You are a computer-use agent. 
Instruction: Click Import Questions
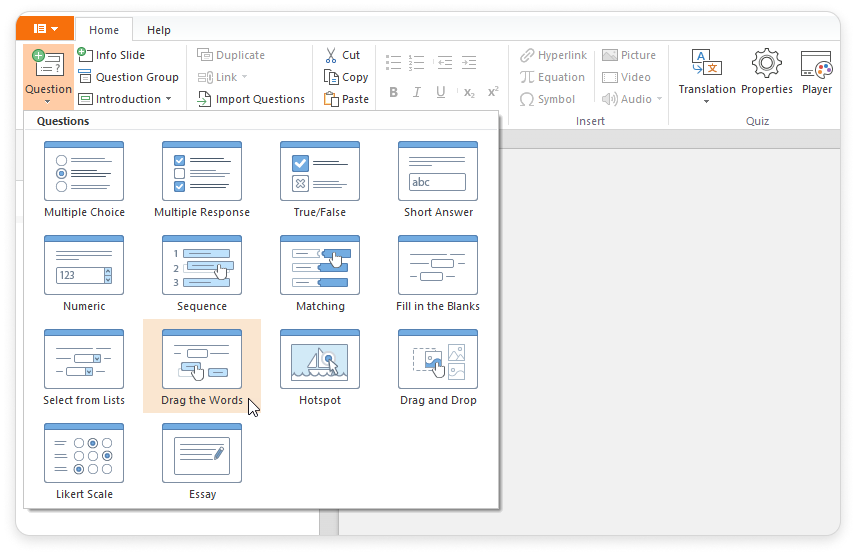(x=251, y=99)
